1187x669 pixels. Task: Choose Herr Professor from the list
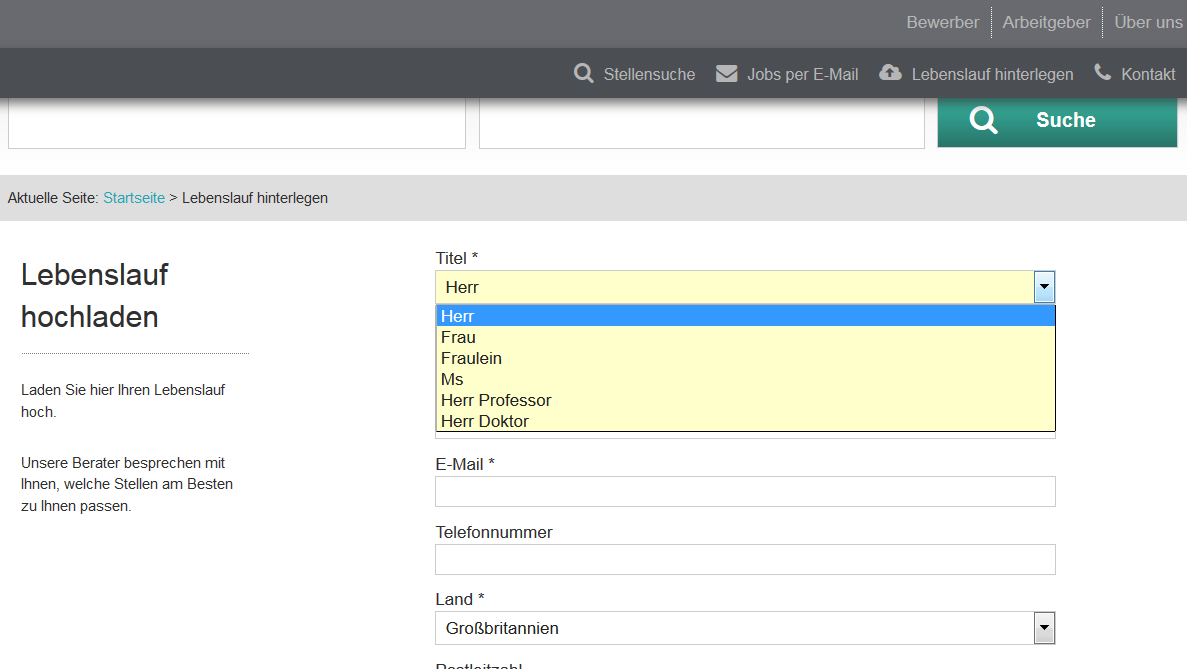coord(745,400)
